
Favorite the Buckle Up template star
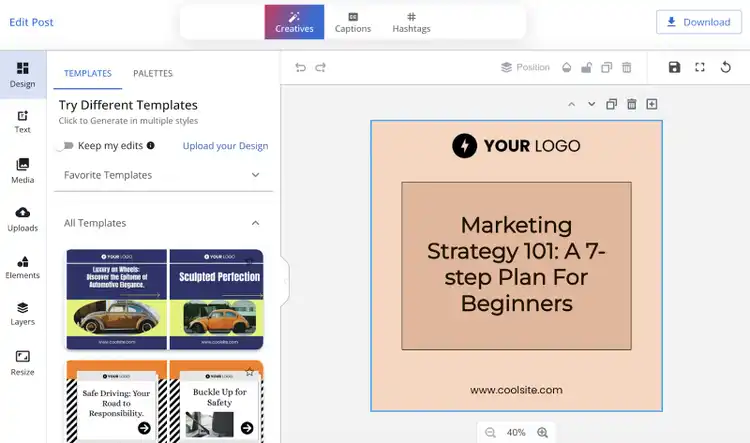(249, 372)
